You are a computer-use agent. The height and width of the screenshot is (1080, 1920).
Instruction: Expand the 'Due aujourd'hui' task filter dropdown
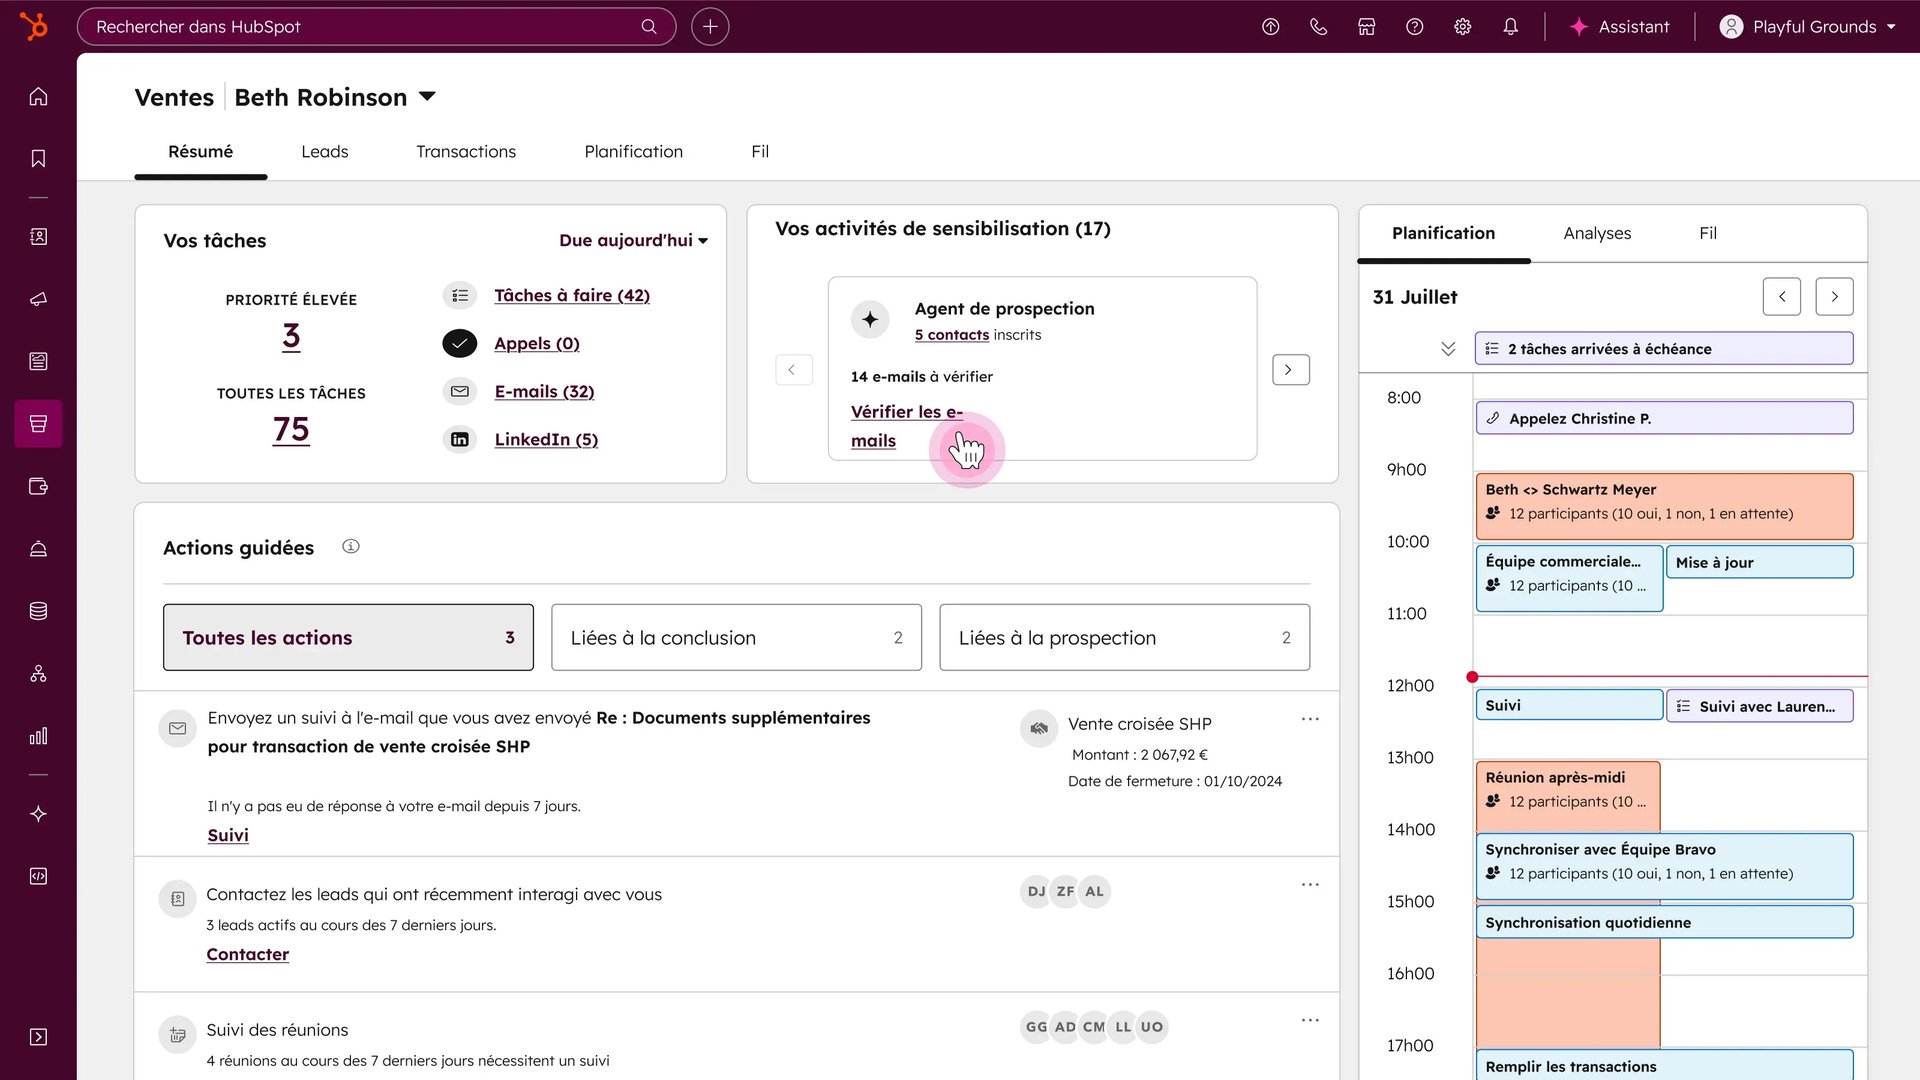pyautogui.click(x=633, y=240)
